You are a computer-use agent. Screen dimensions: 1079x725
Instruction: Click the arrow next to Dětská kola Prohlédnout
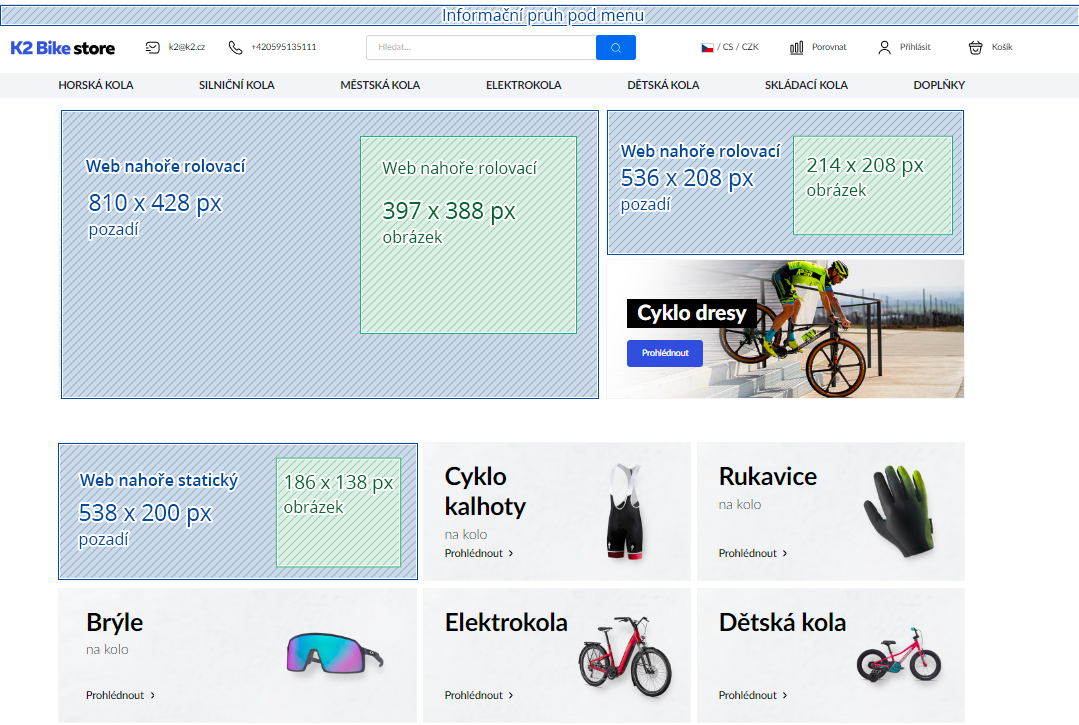[784, 695]
